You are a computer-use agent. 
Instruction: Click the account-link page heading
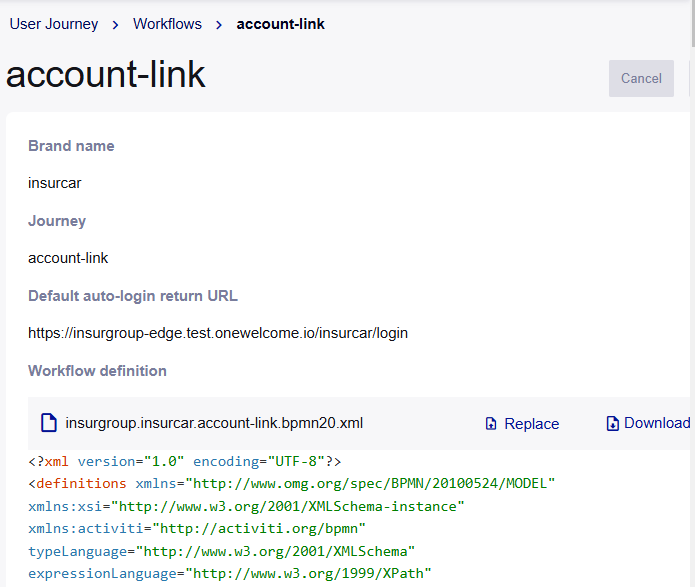tap(105, 74)
